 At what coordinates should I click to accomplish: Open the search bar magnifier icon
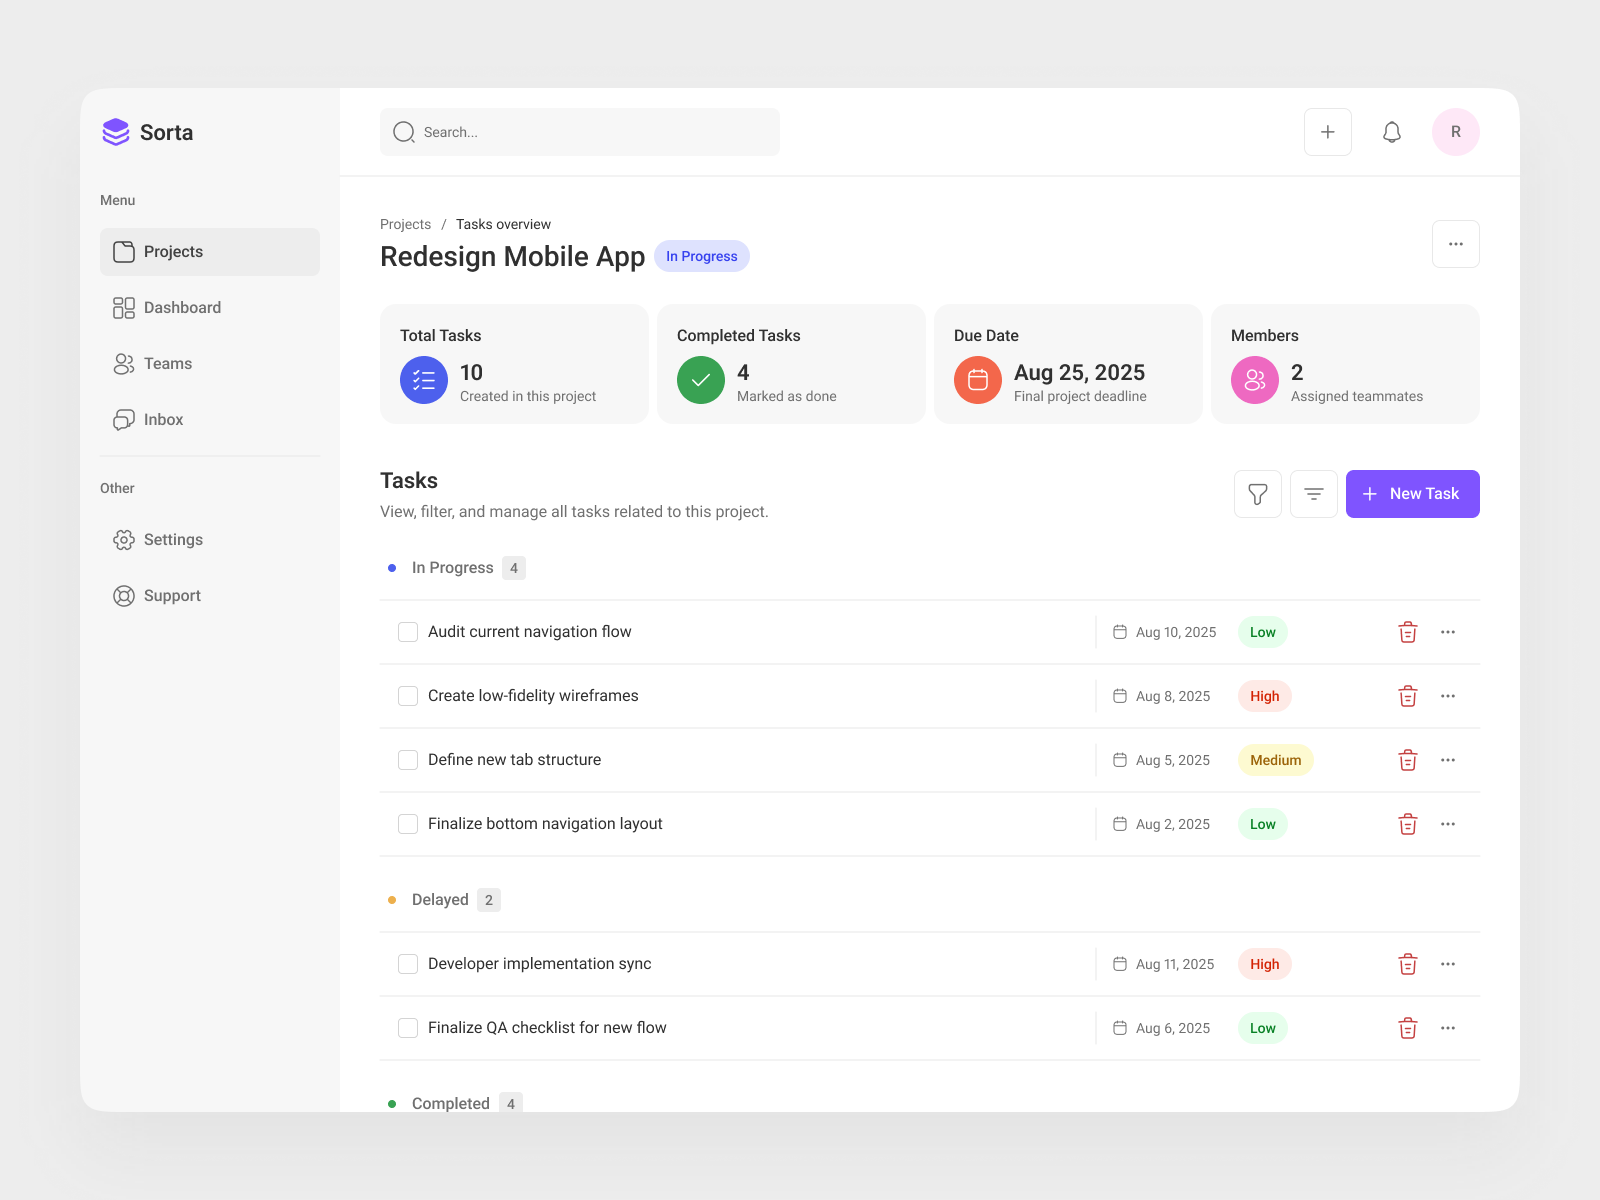[x=403, y=131]
